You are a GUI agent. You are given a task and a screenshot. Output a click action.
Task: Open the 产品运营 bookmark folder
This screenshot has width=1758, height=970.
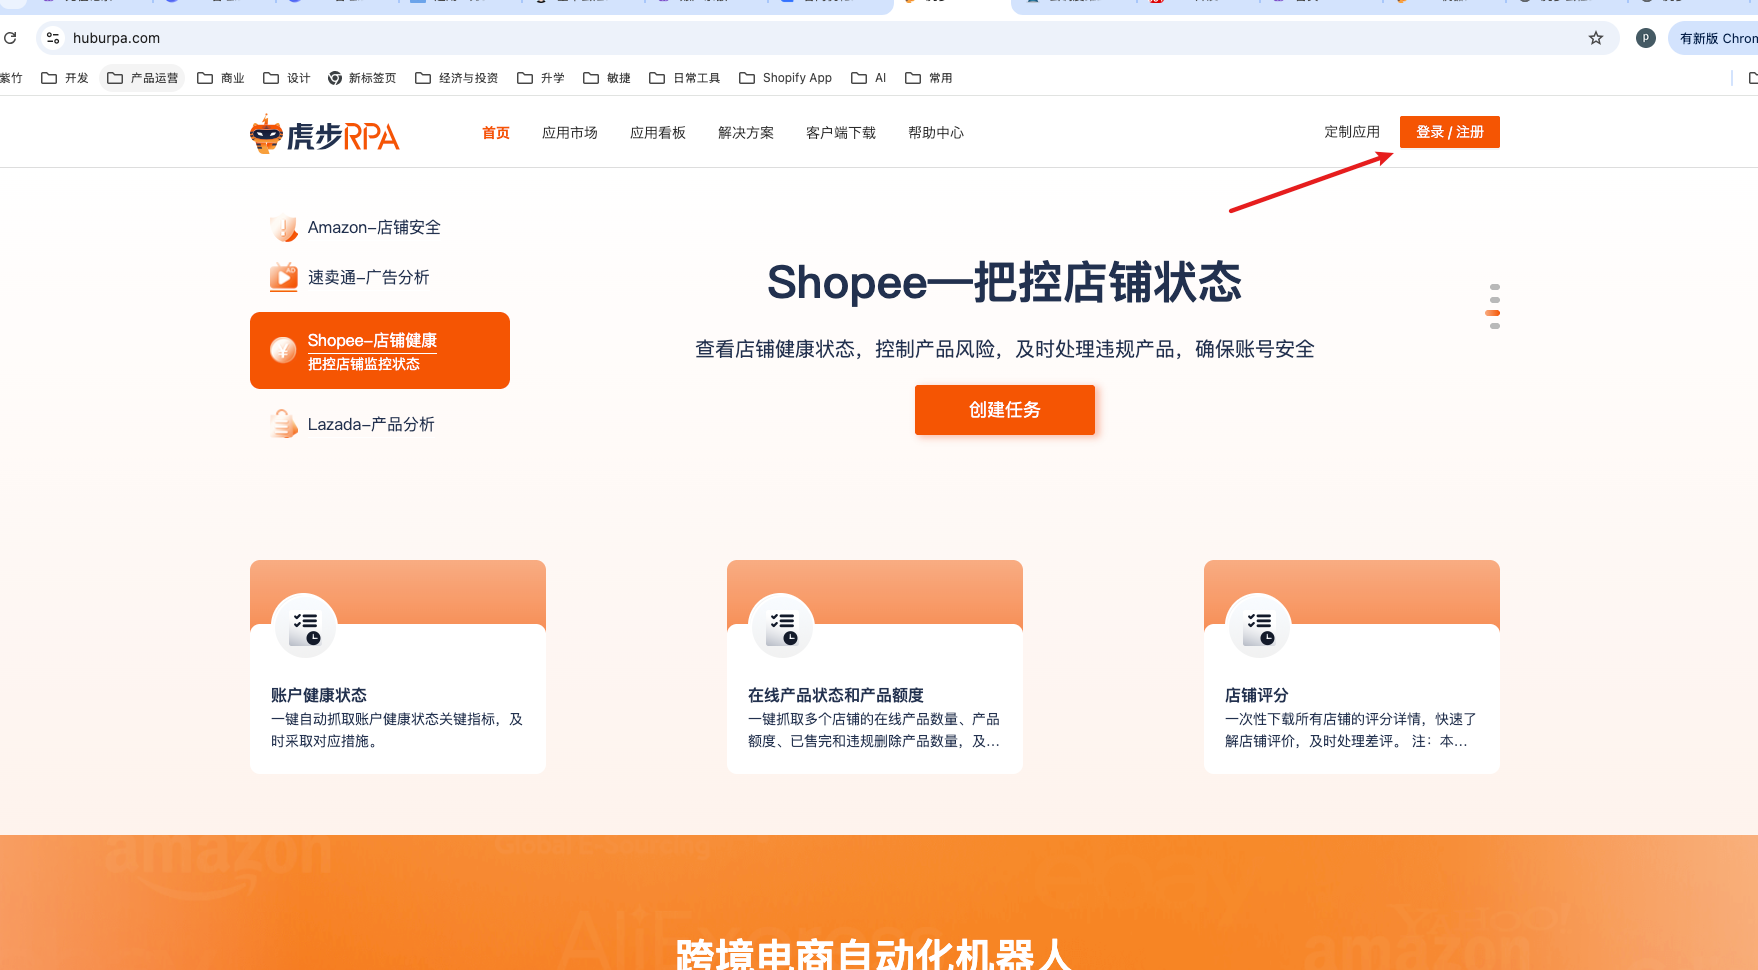pos(142,78)
